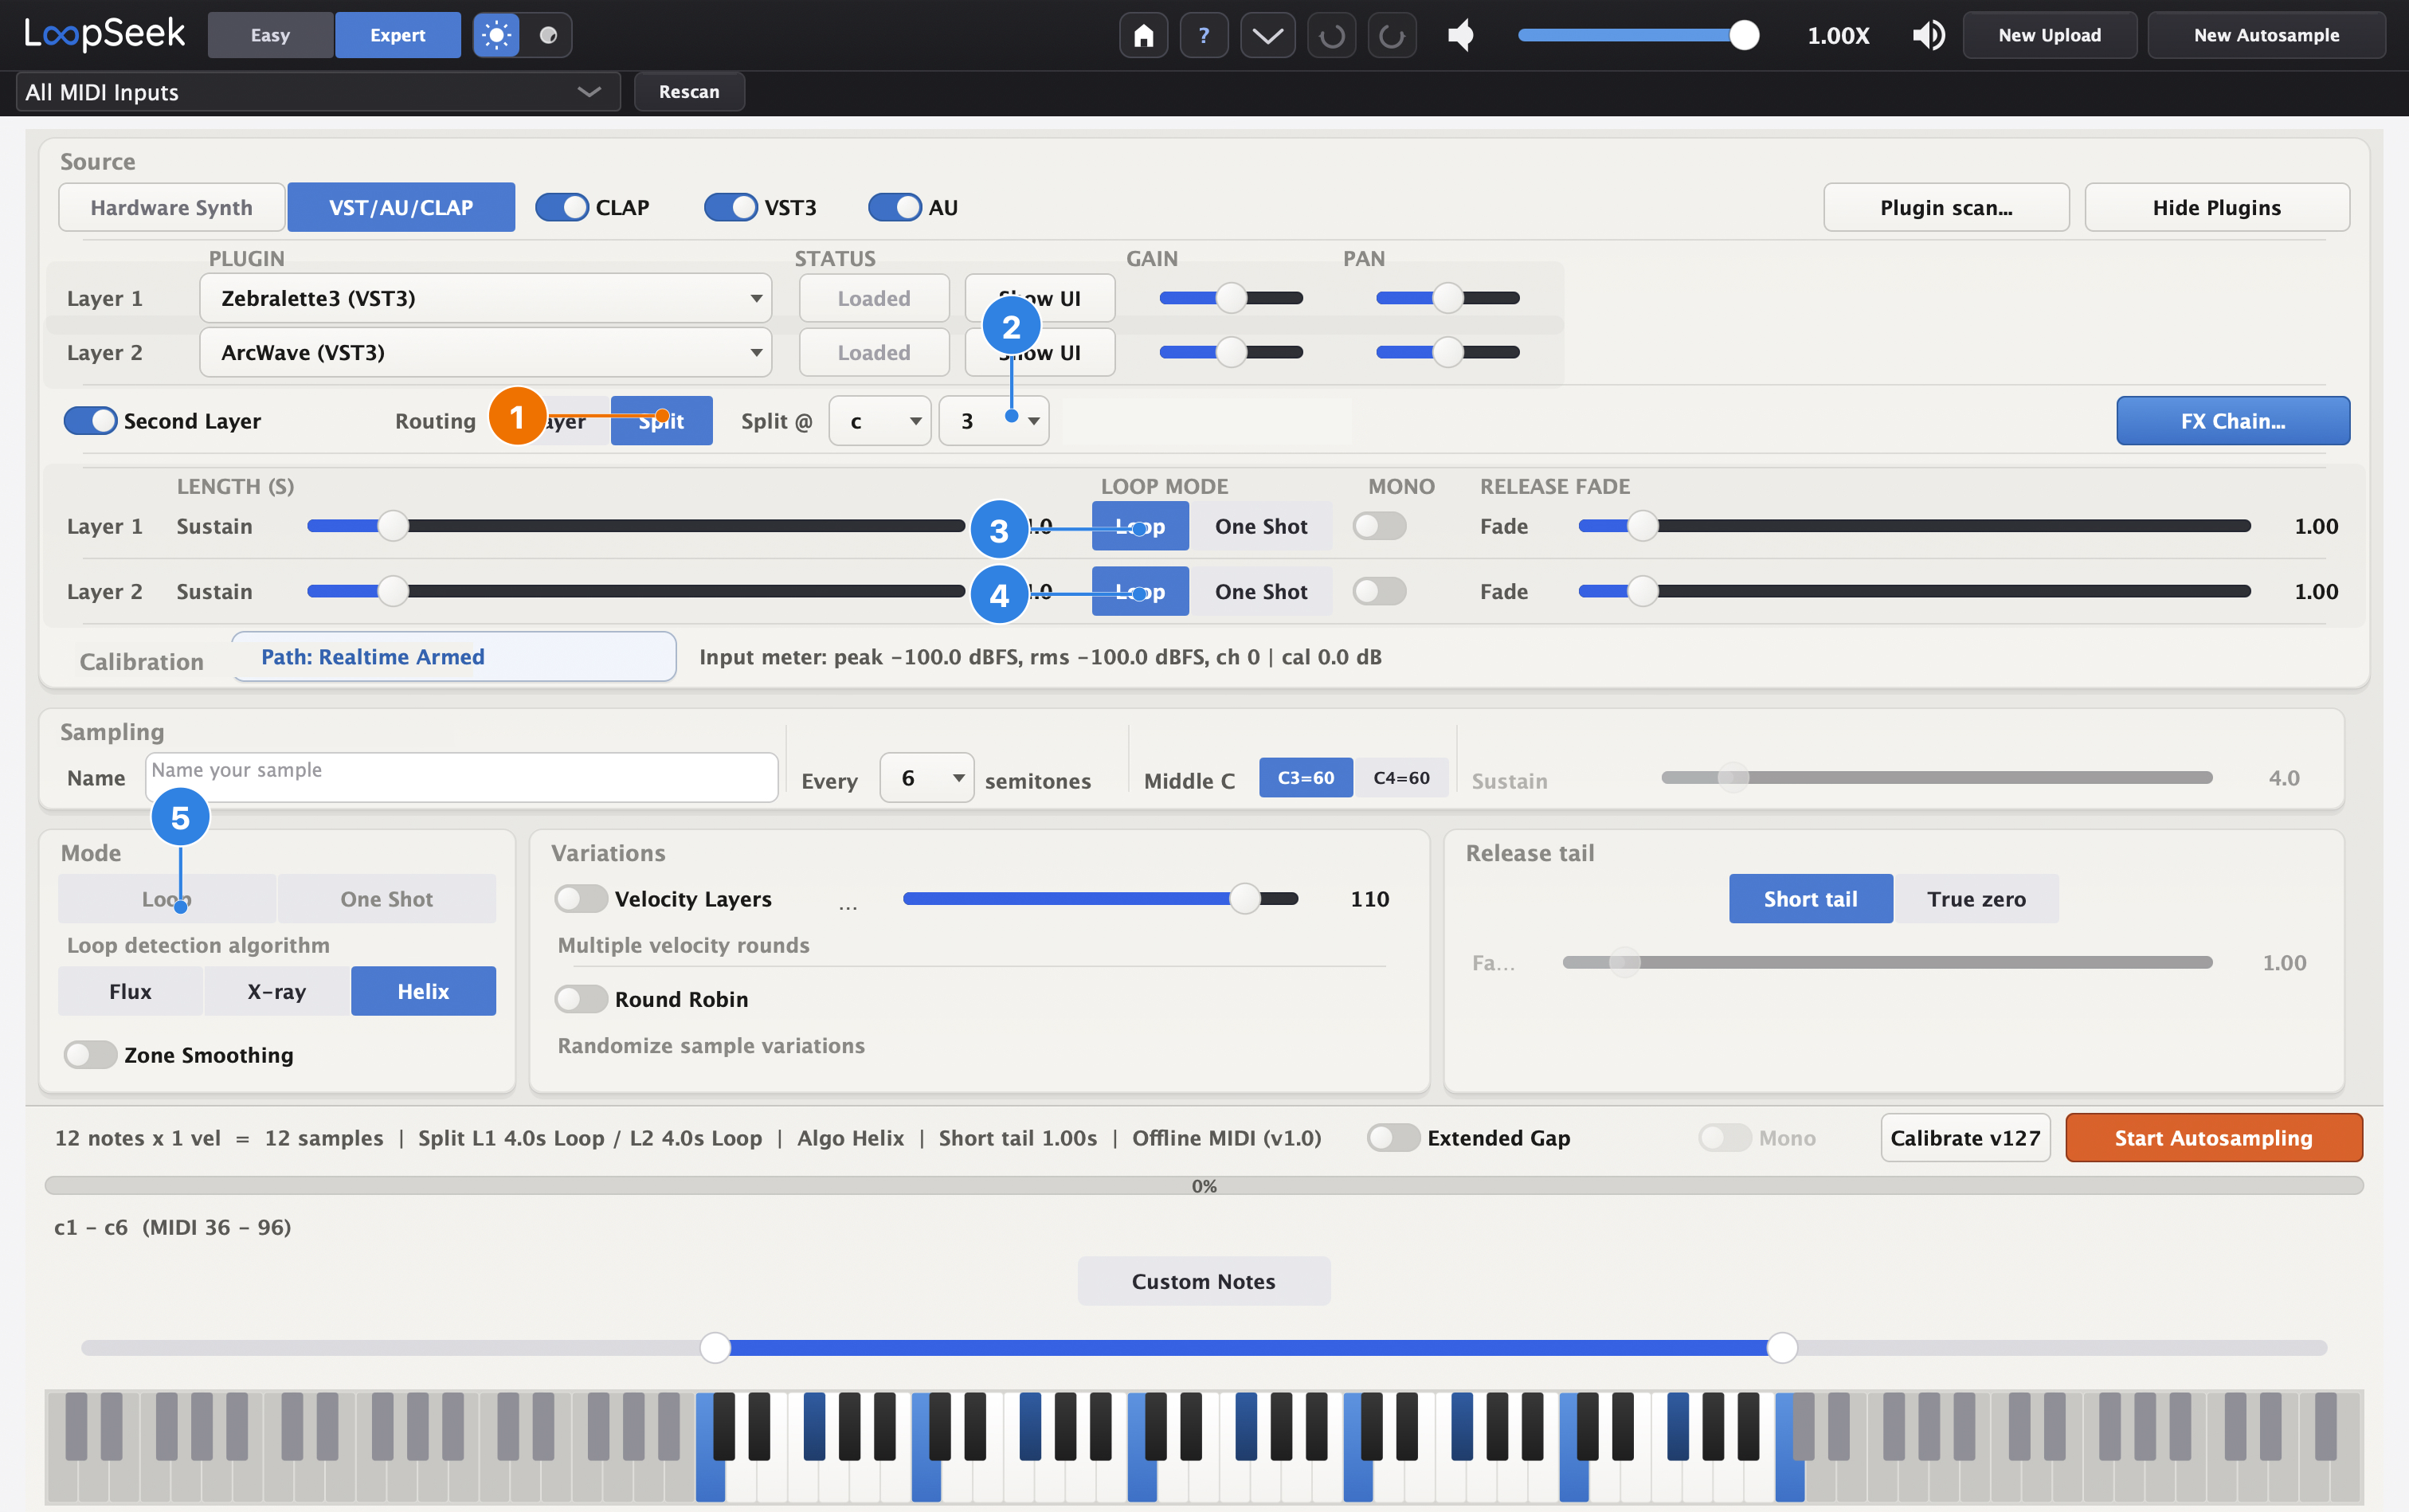Viewport: 2409px width, 1512px height.
Task: Open Layer 1 Zebralette3 plugin dropdown
Action: pos(486,298)
